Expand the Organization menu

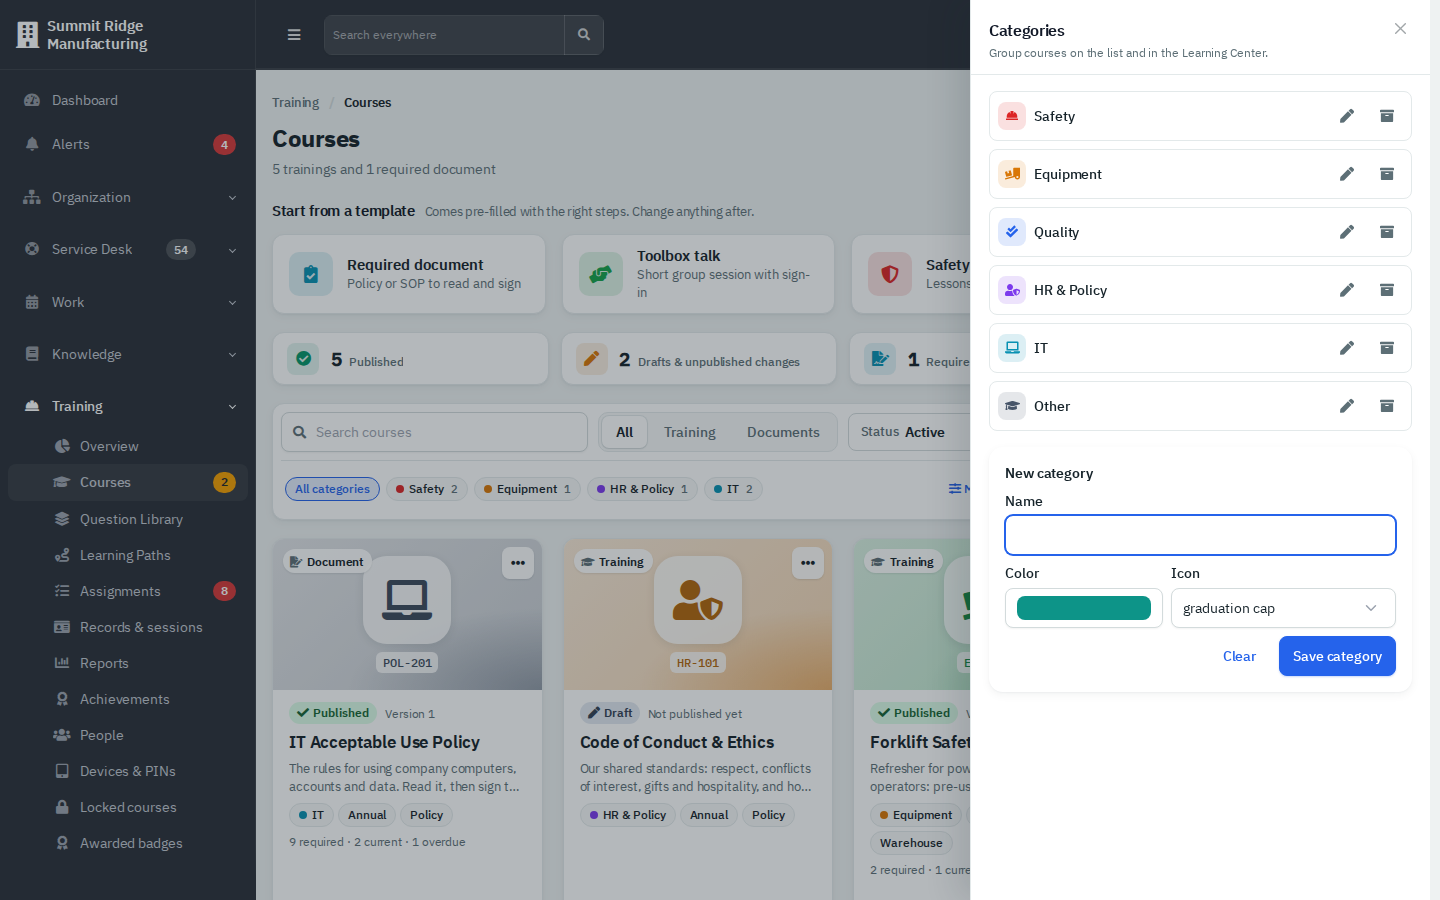coord(128,197)
